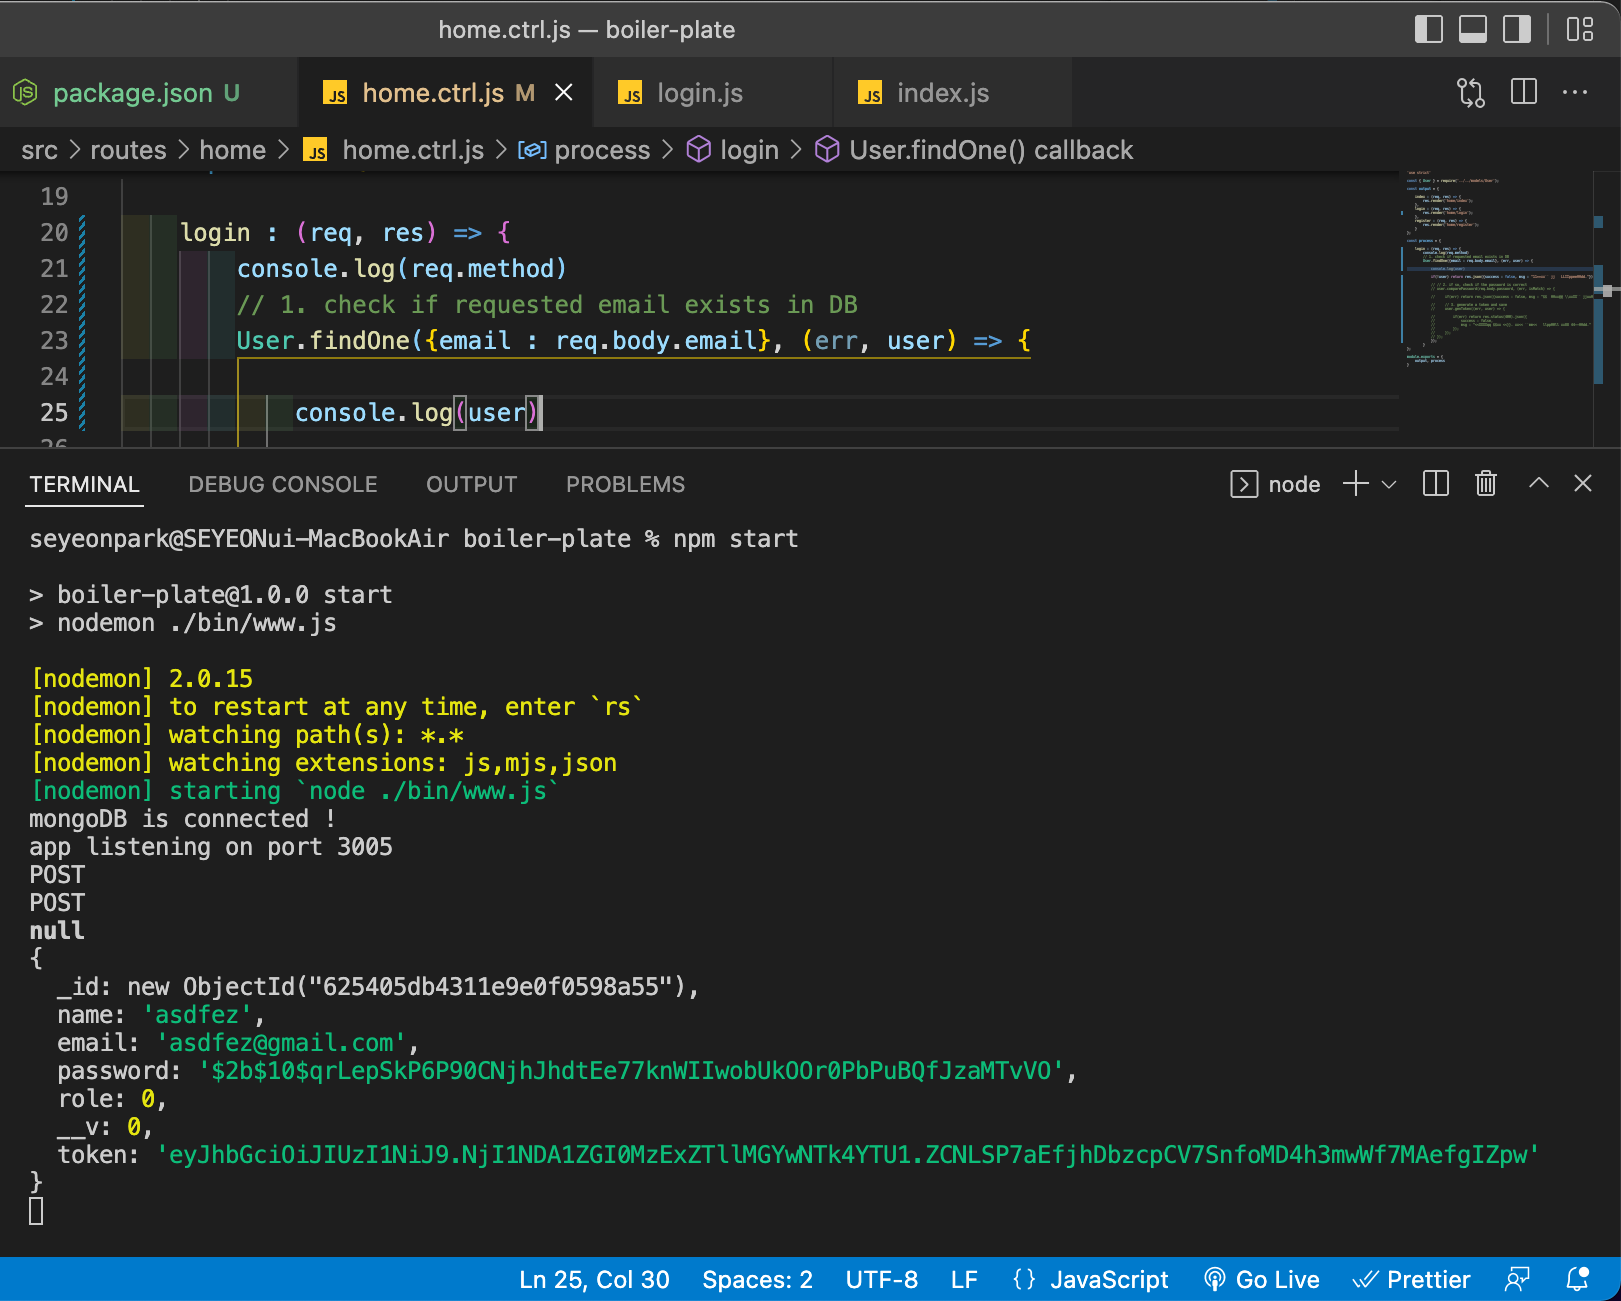Select 'Ln 25, Col 30' to go to line

tap(593, 1279)
